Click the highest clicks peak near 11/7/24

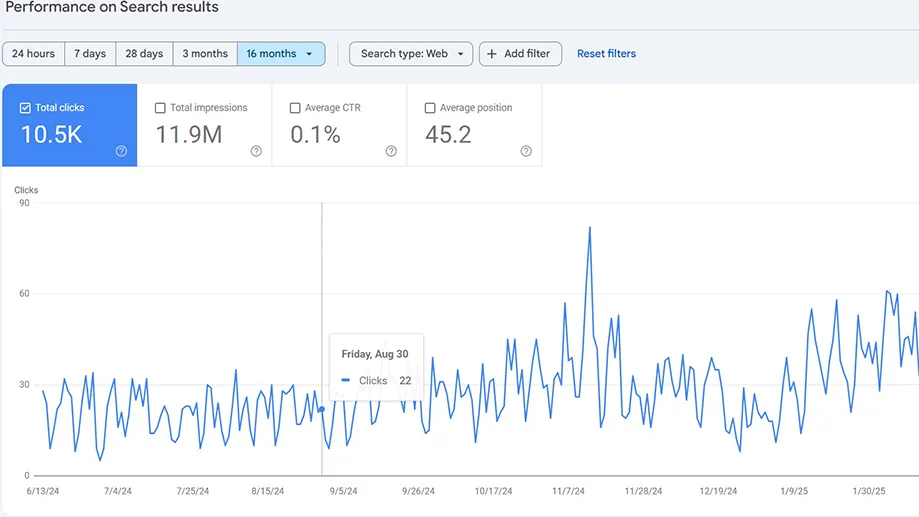pos(590,228)
